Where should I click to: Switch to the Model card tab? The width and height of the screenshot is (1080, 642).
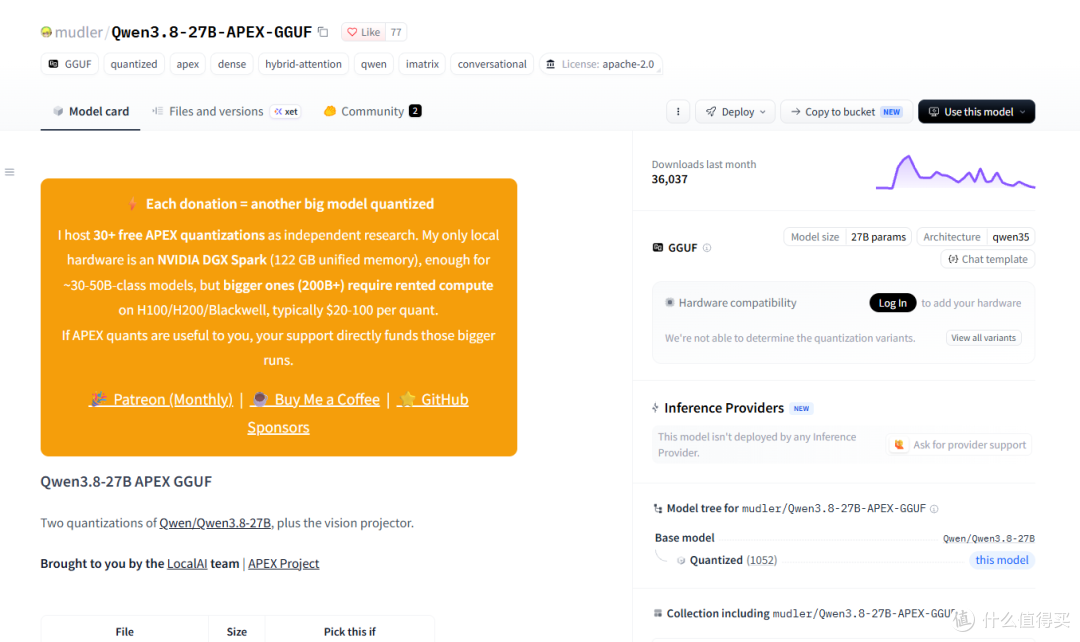[90, 111]
